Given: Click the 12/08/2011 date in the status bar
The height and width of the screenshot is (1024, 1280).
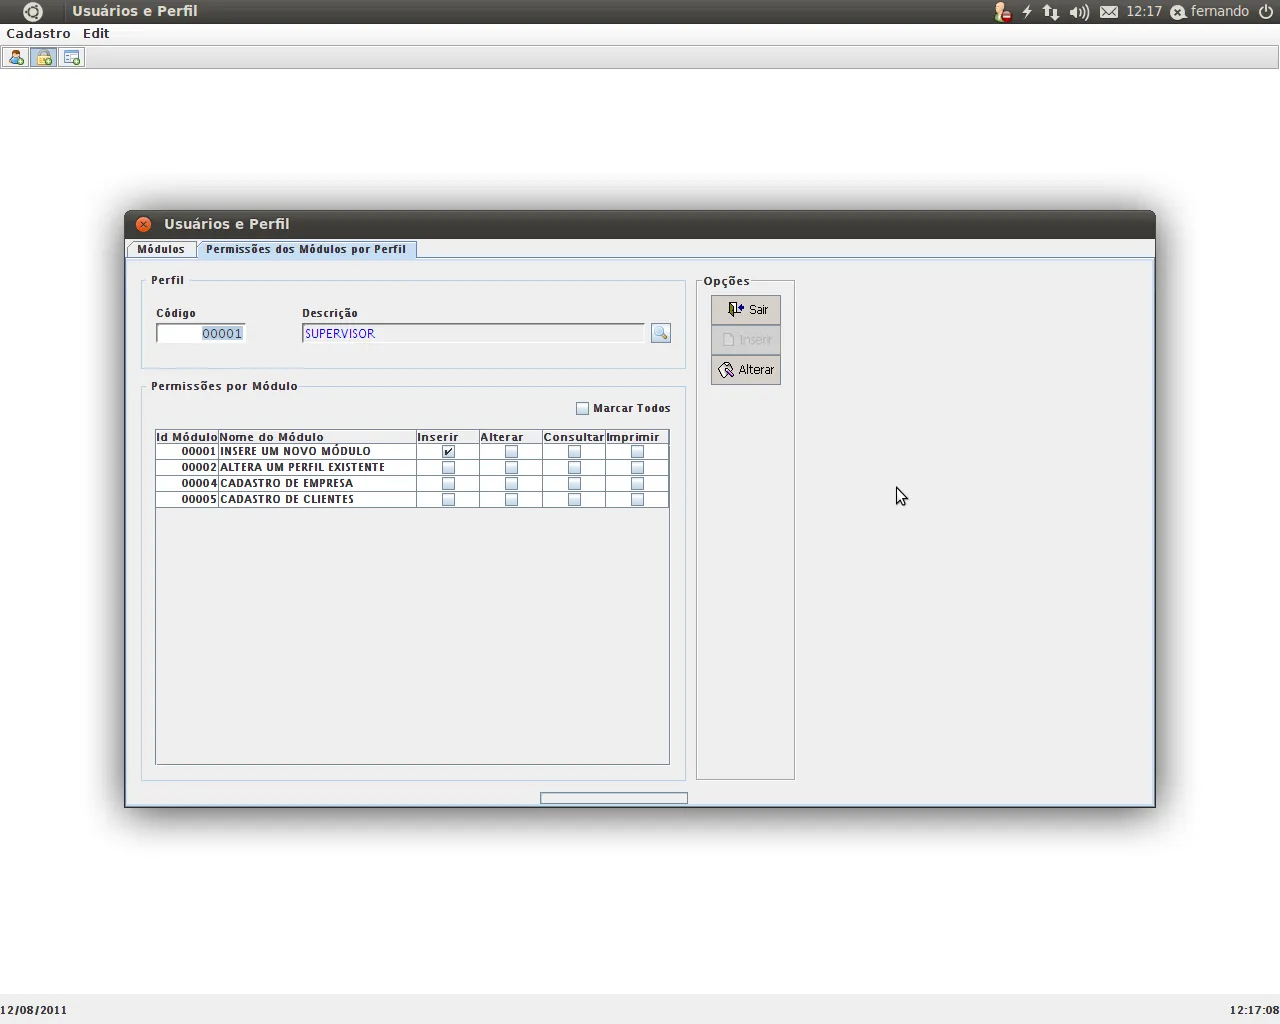Looking at the screenshot, I should tap(34, 1010).
